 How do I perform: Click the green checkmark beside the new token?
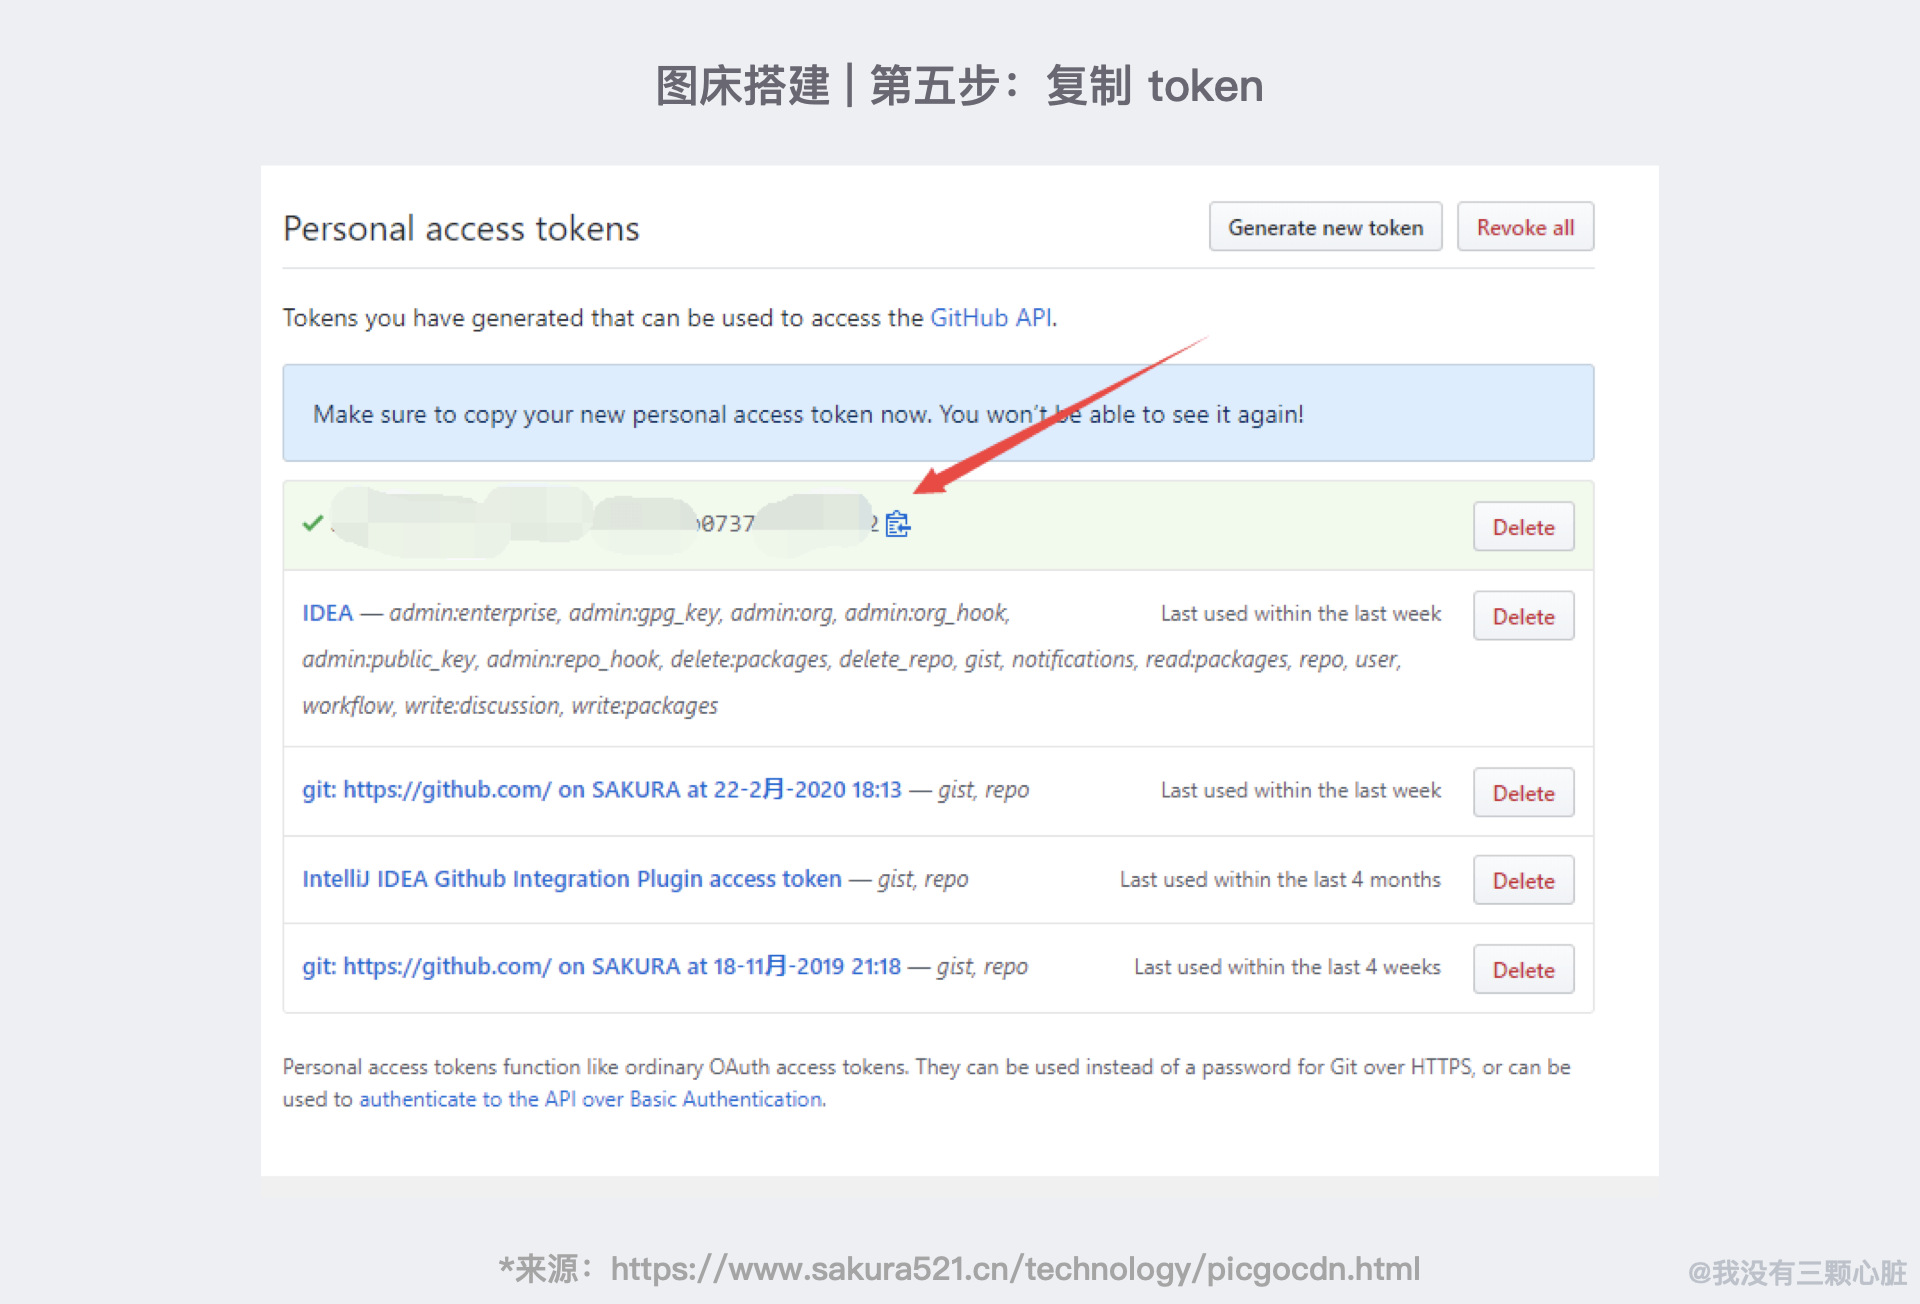(312, 523)
